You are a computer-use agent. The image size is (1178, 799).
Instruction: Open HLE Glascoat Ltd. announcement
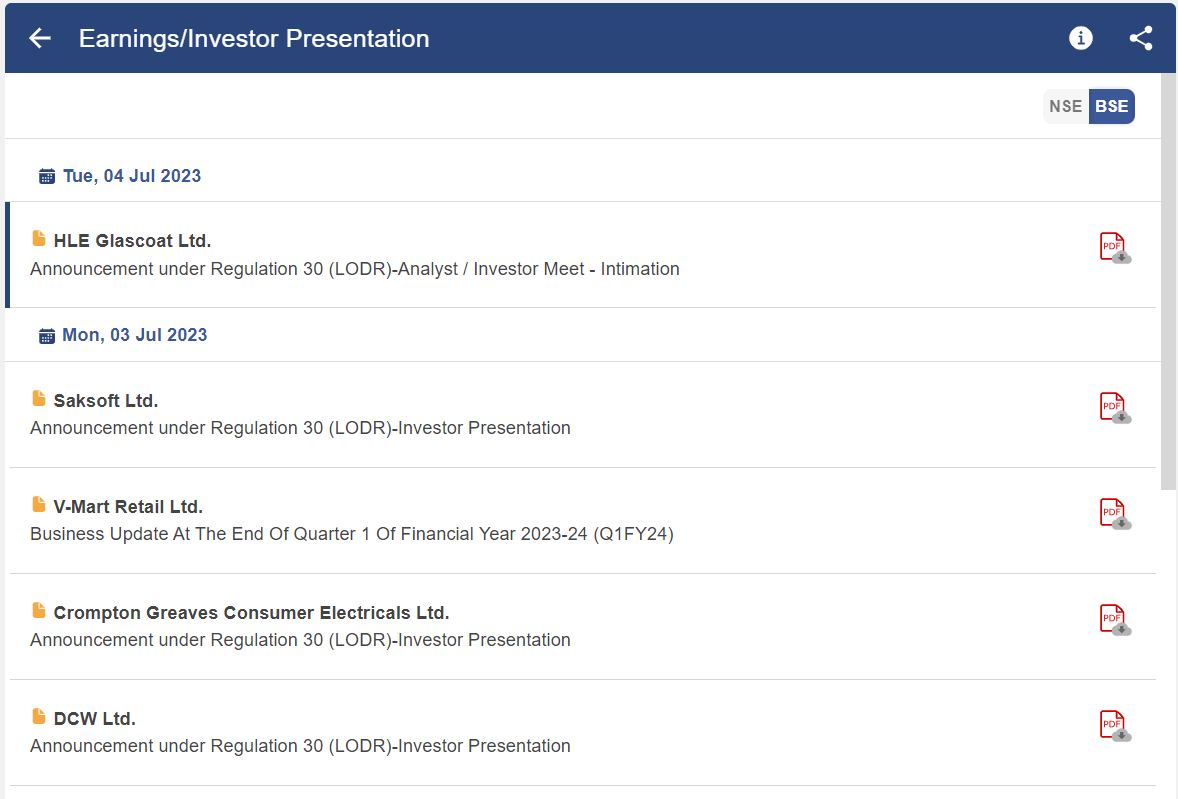132,241
